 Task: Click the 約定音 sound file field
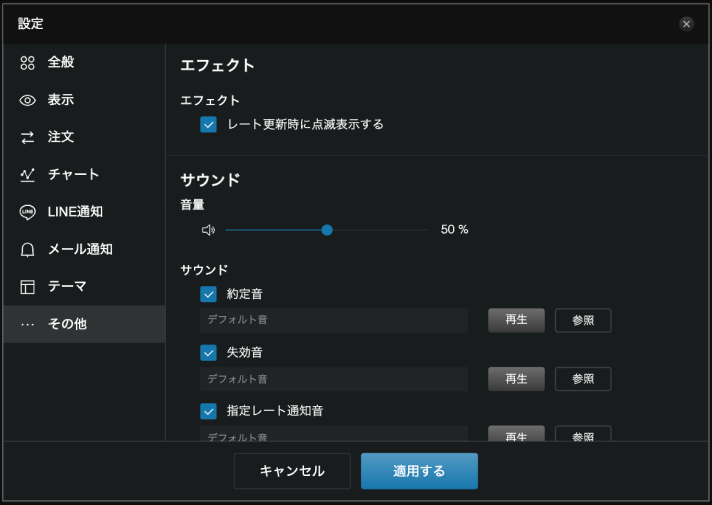coord(333,320)
